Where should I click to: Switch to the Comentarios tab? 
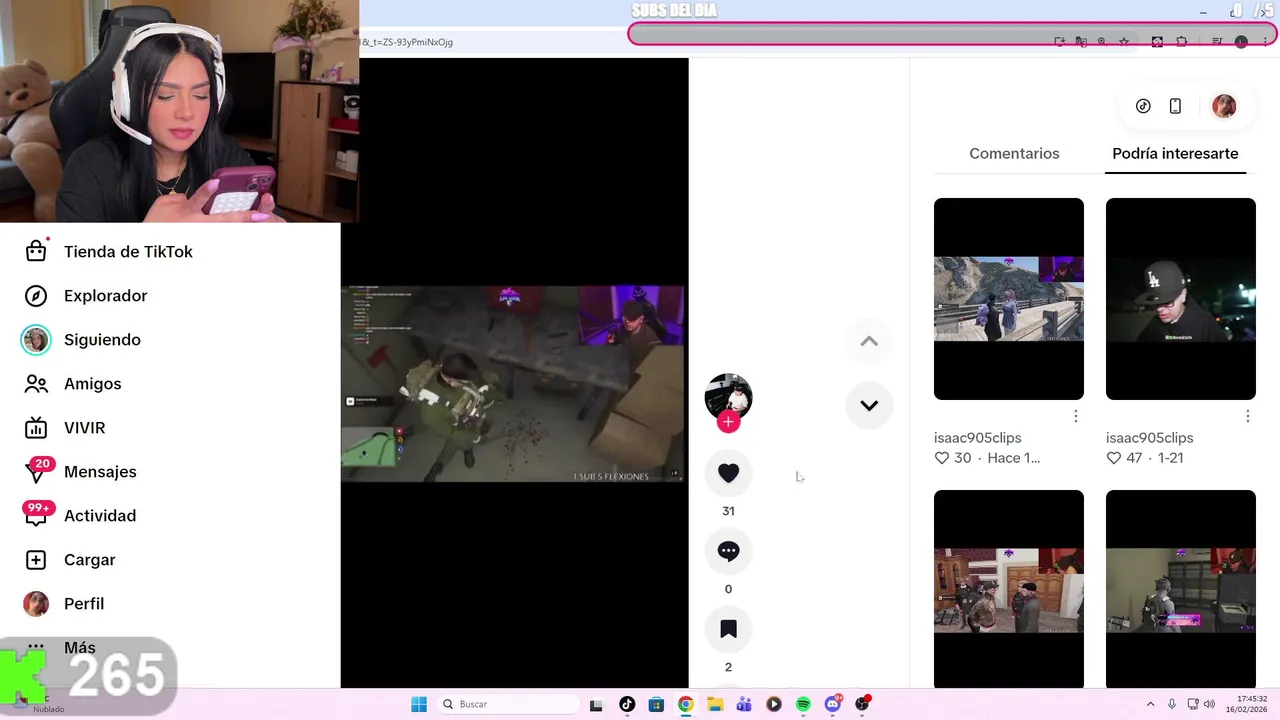(1014, 154)
